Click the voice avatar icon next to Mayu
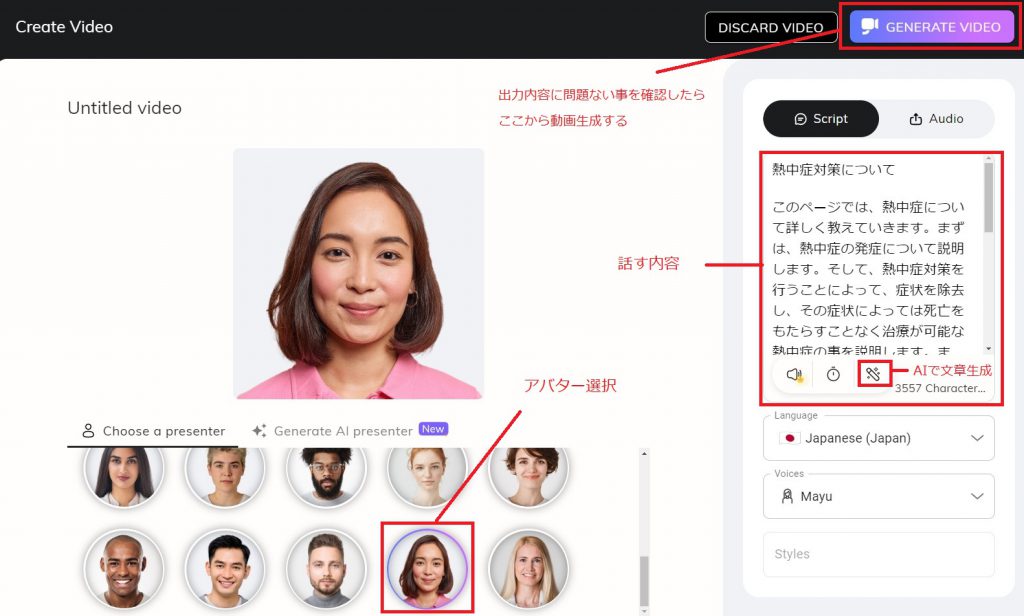This screenshot has width=1024, height=616. (786, 496)
